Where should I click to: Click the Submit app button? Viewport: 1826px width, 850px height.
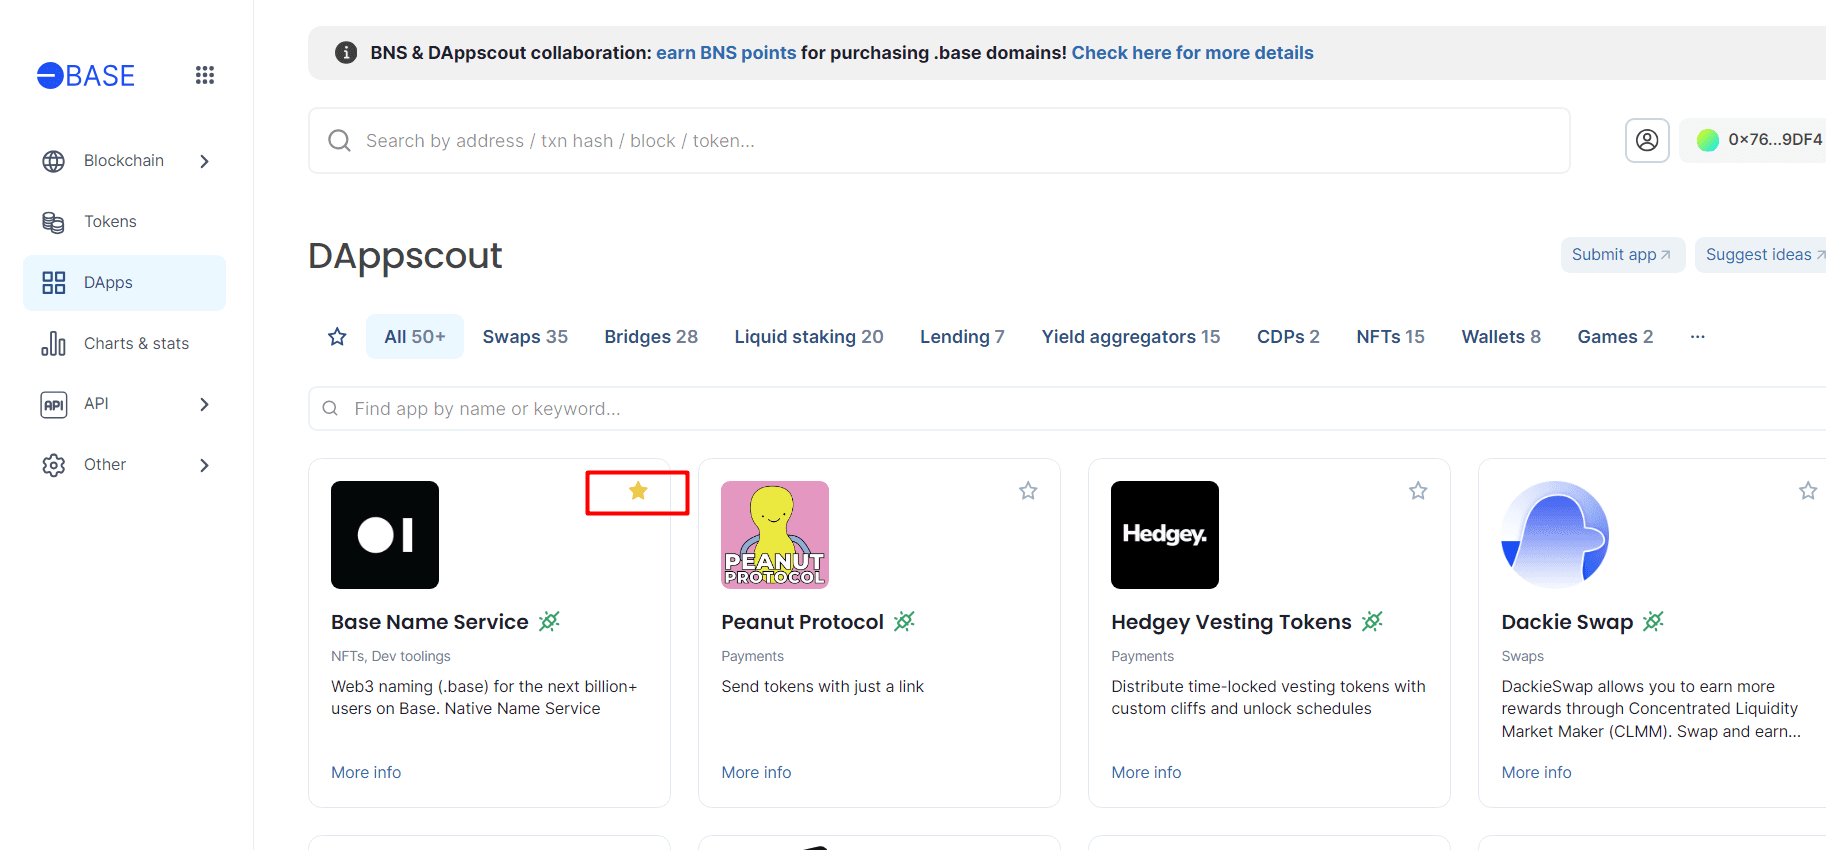[1623, 255]
